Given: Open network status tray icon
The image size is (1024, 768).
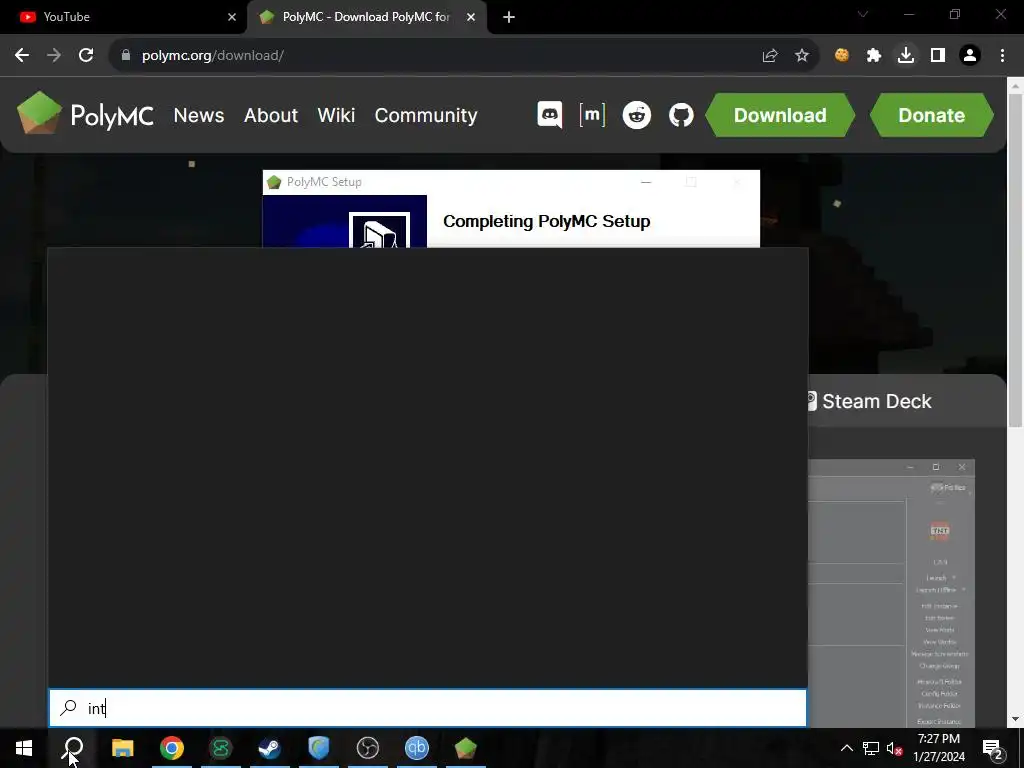Looking at the screenshot, I should click(x=871, y=748).
